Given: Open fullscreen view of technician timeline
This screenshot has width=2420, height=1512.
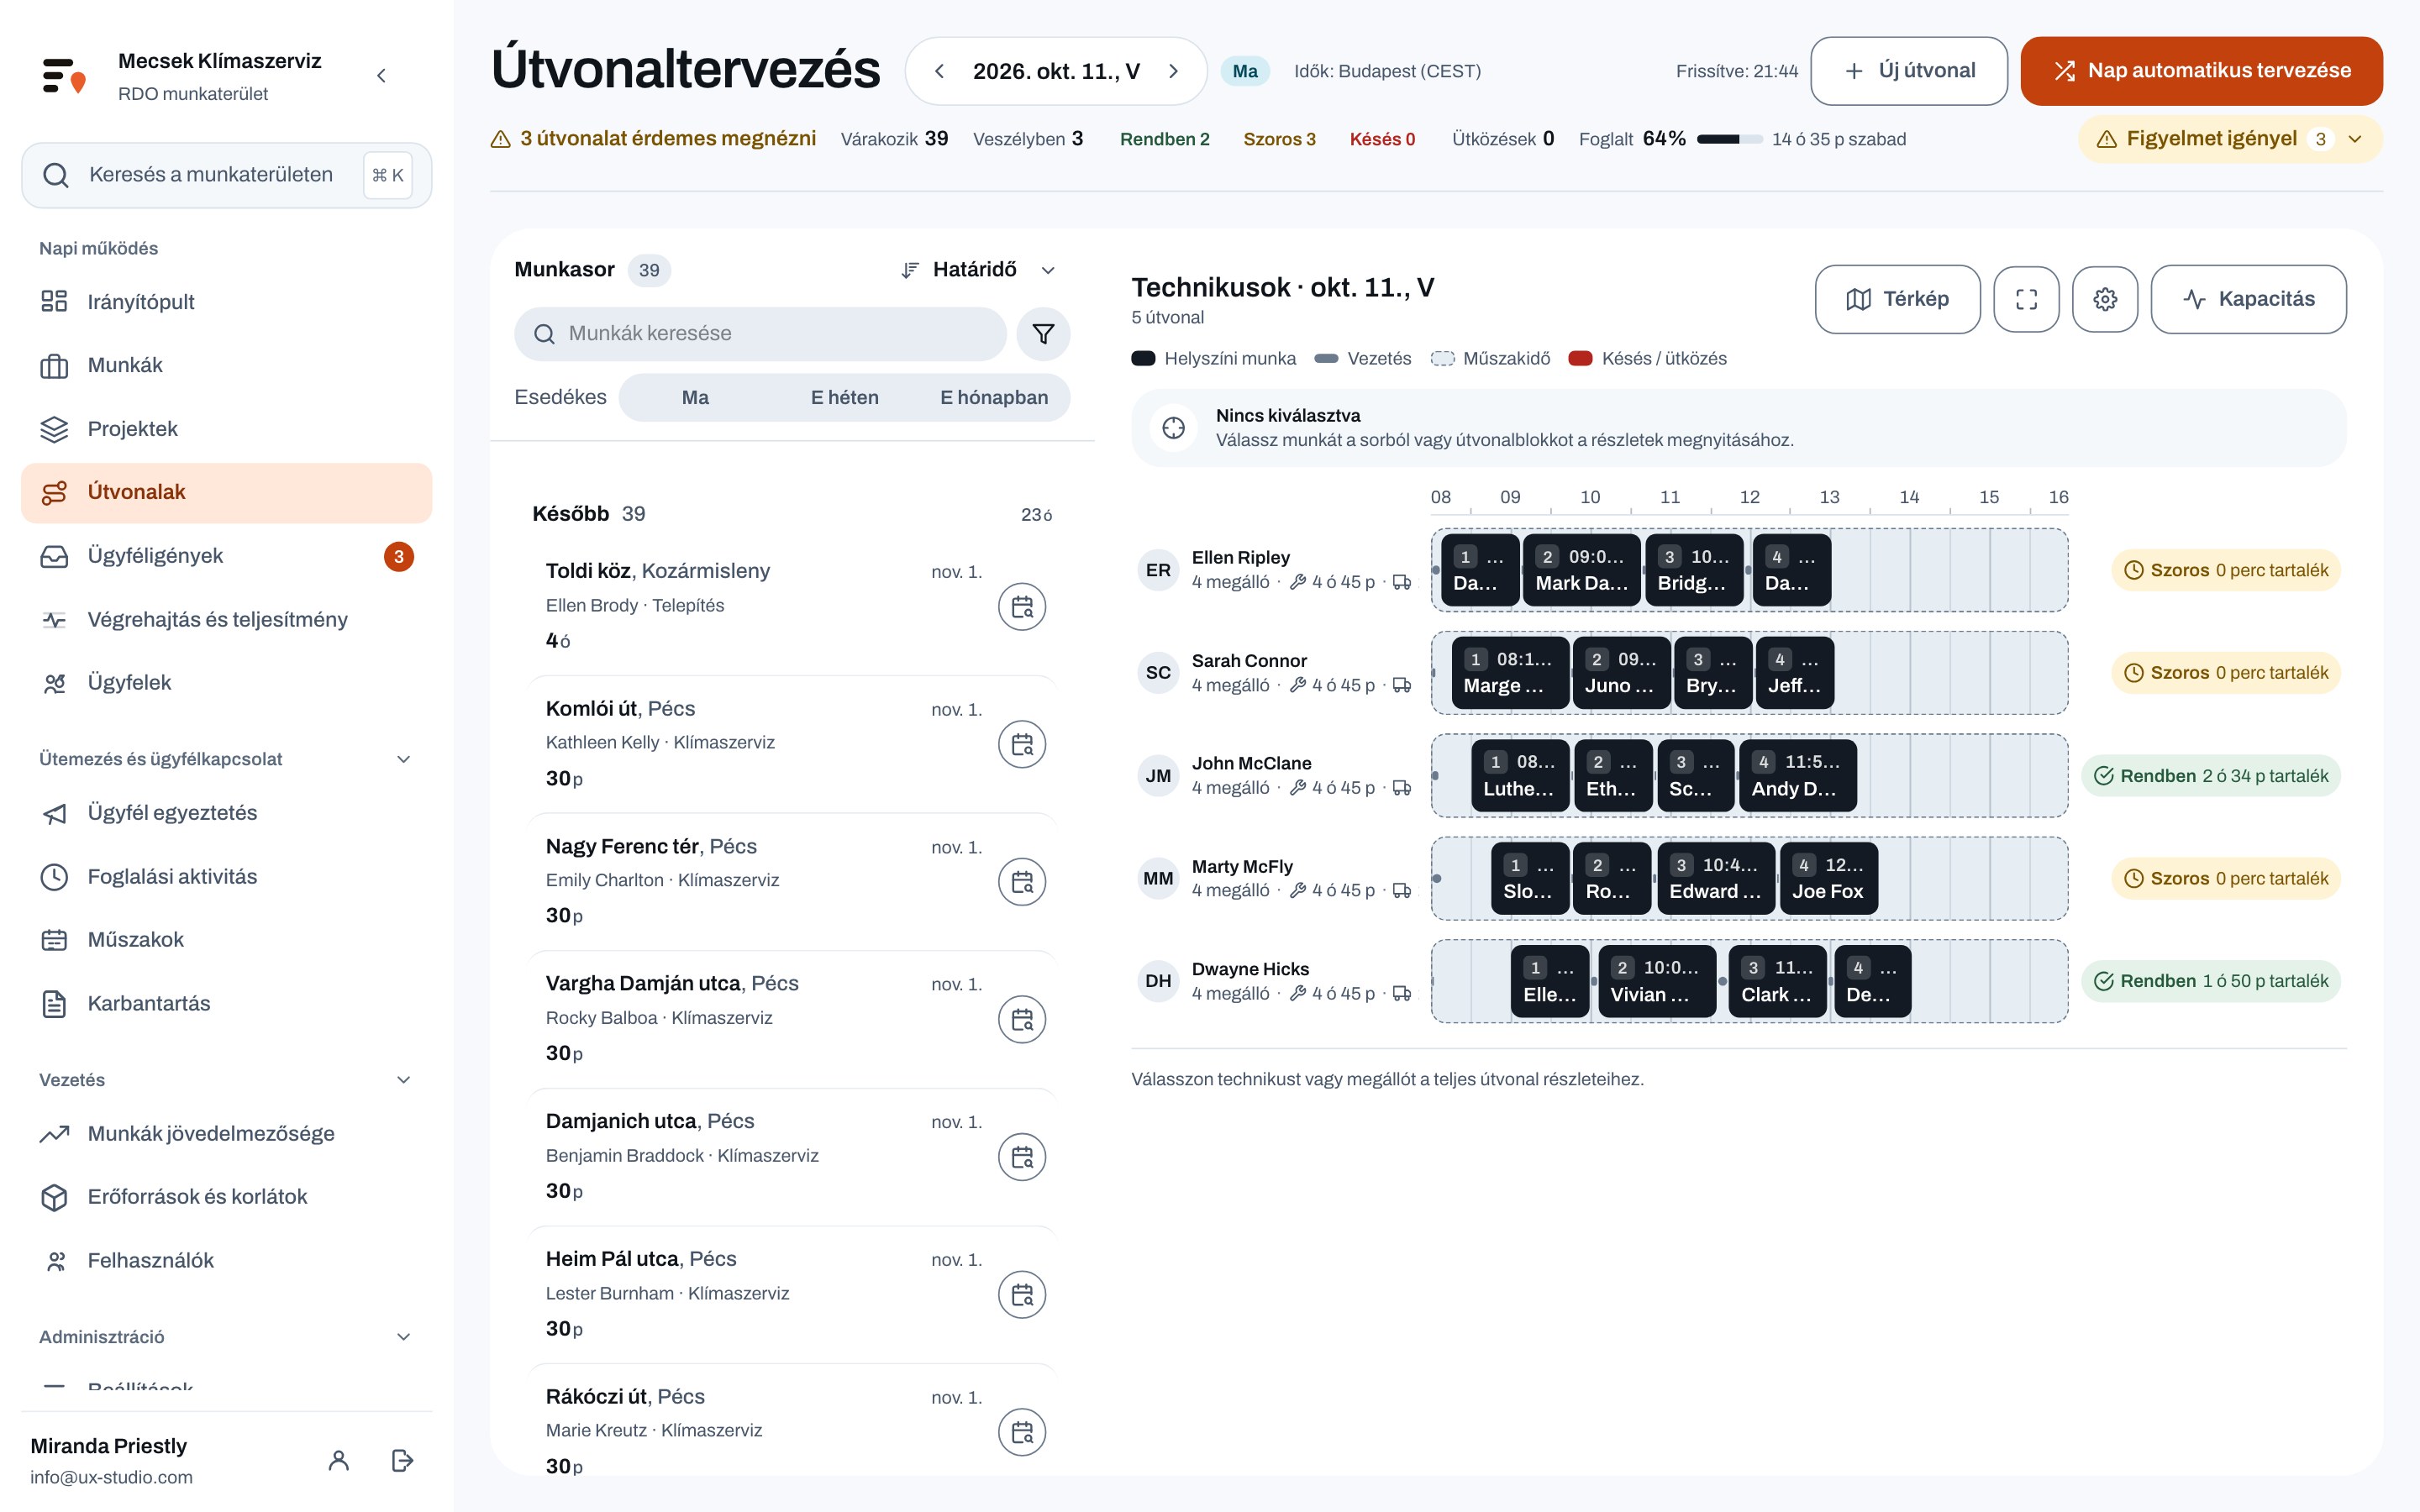Looking at the screenshot, I should tap(2026, 299).
